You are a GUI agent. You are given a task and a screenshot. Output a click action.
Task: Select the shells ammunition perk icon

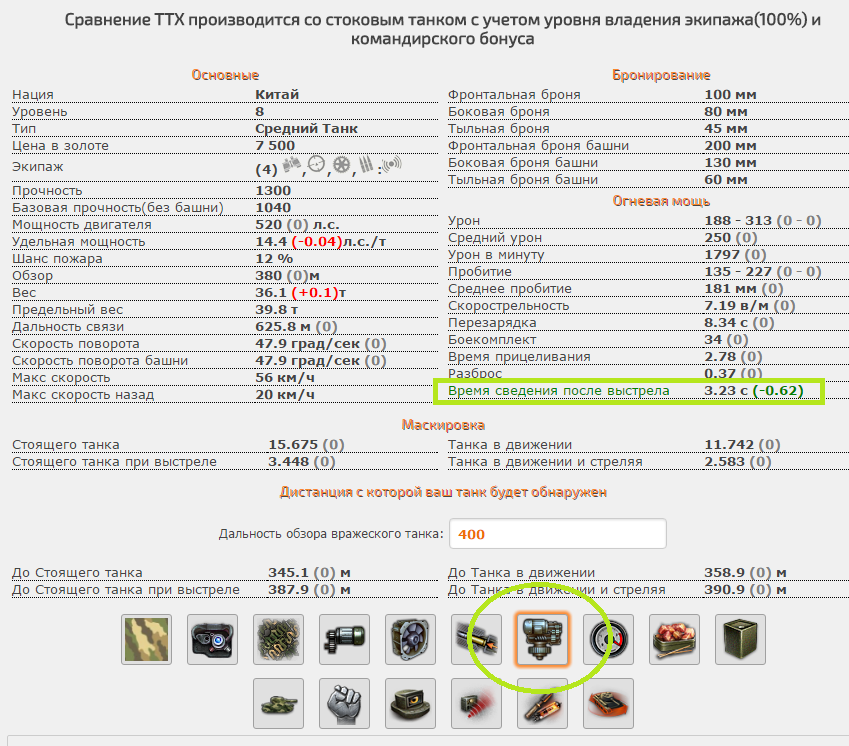543,703
